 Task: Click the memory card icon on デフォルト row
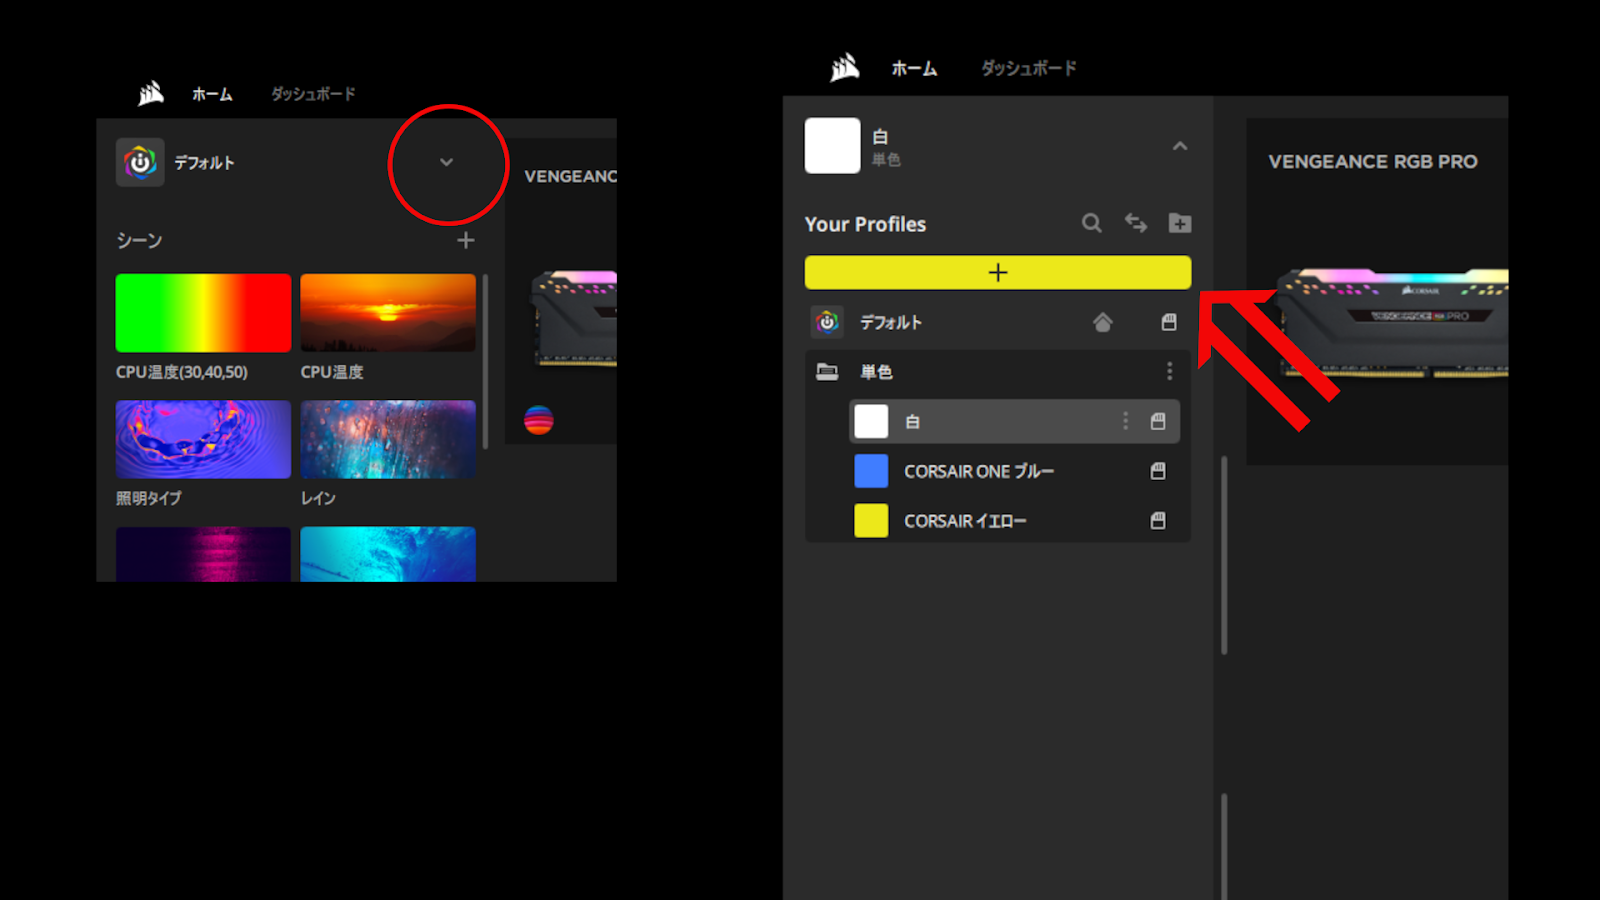tap(1169, 322)
